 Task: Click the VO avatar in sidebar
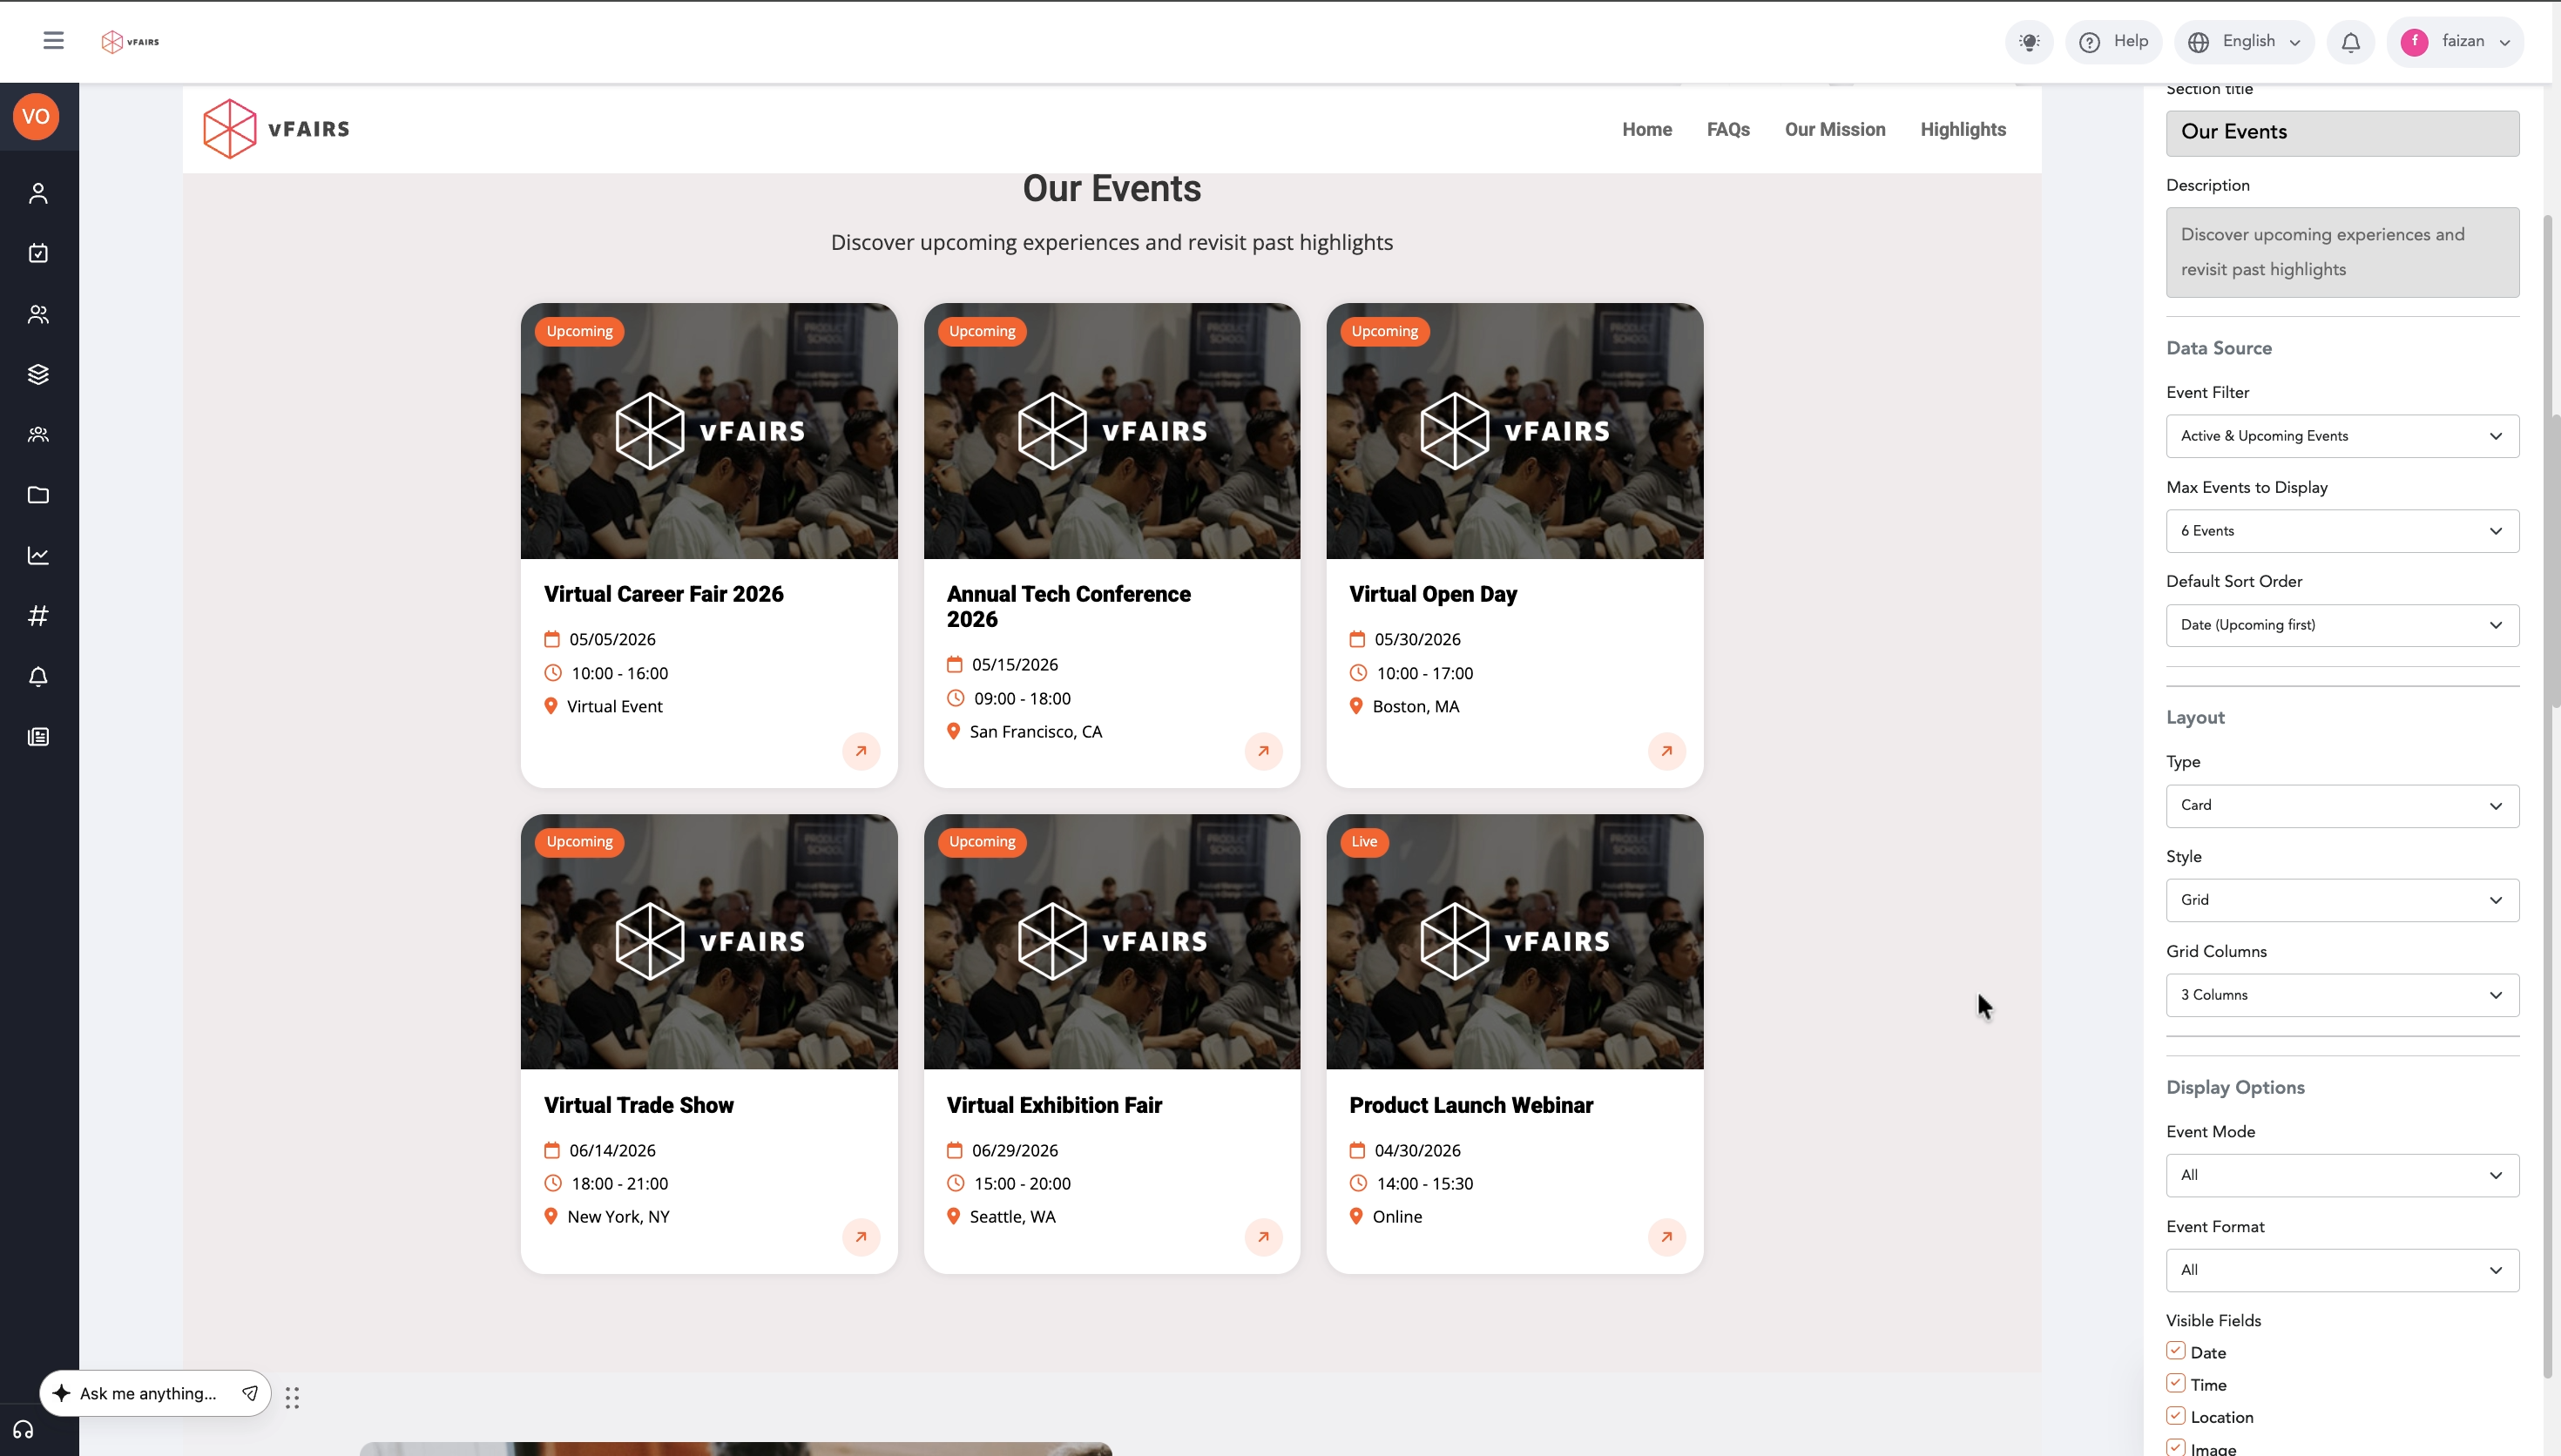[x=36, y=116]
